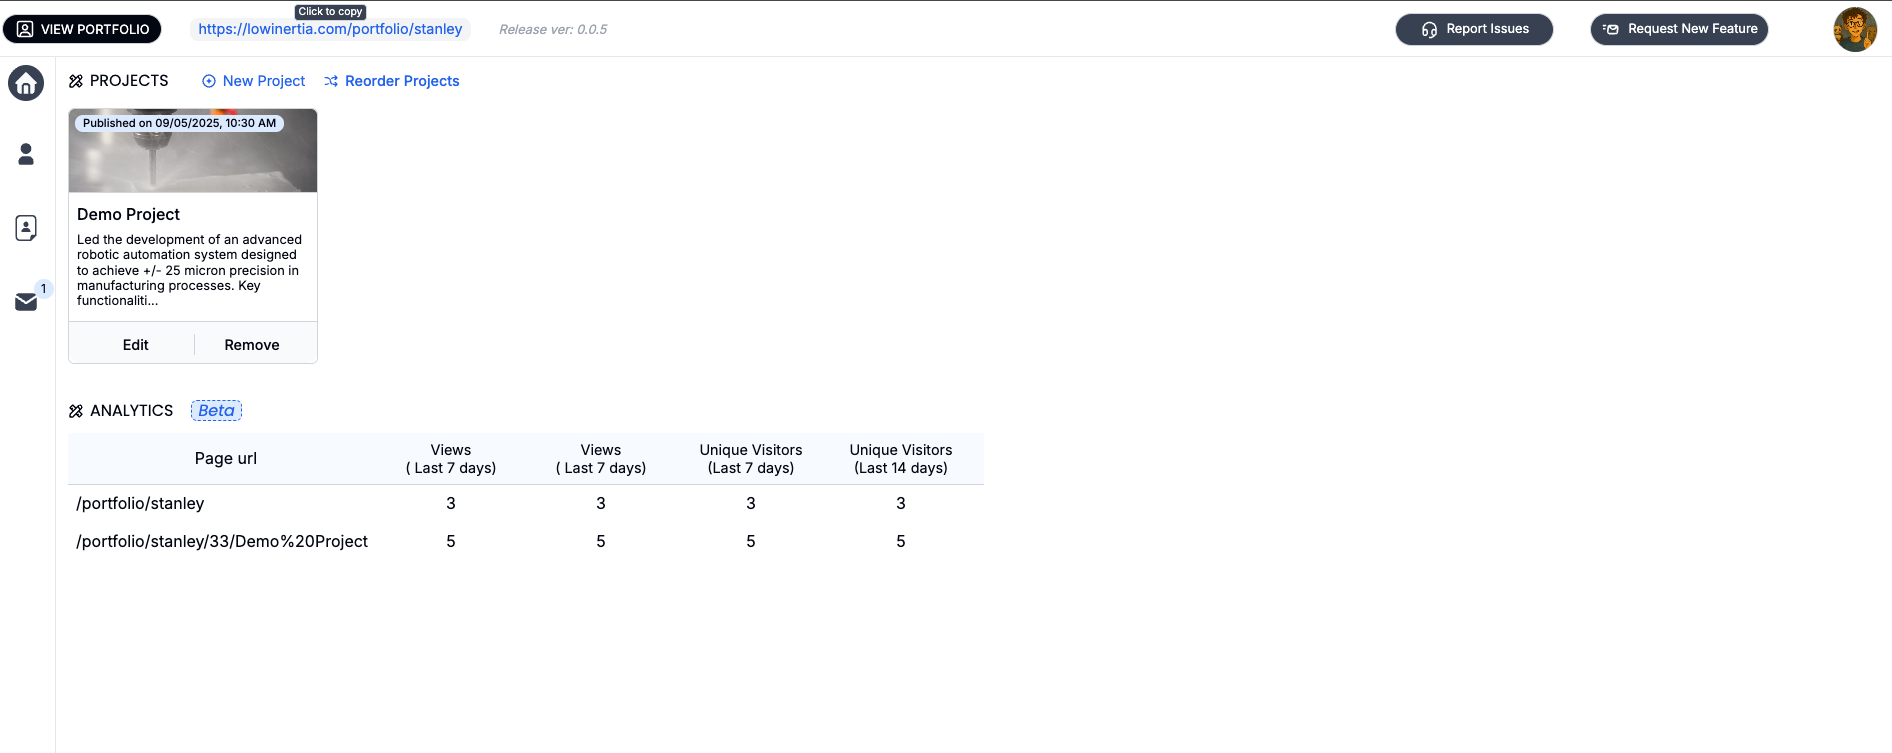Click the shuffle icon beside Reorder Projects
The width and height of the screenshot is (1892, 753).
pyautogui.click(x=331, y=81)
